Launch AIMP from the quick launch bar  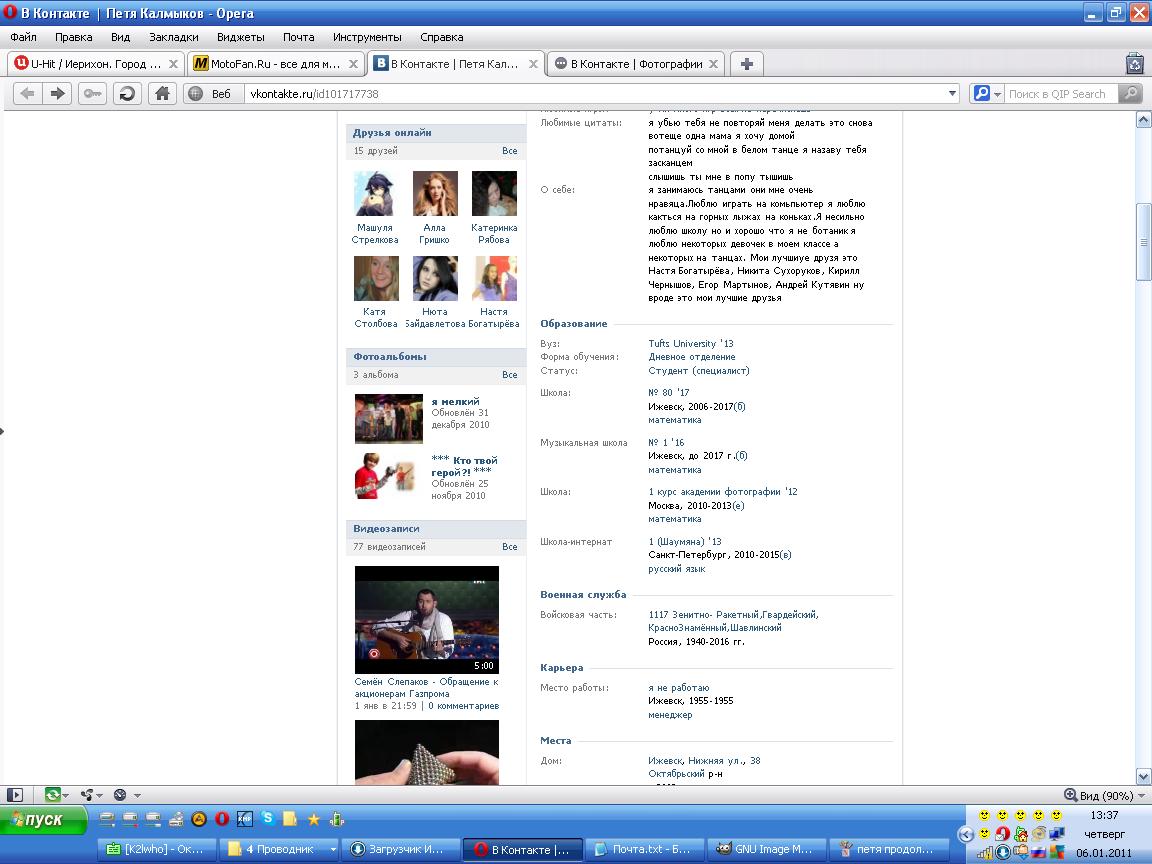tap(199, 818)
